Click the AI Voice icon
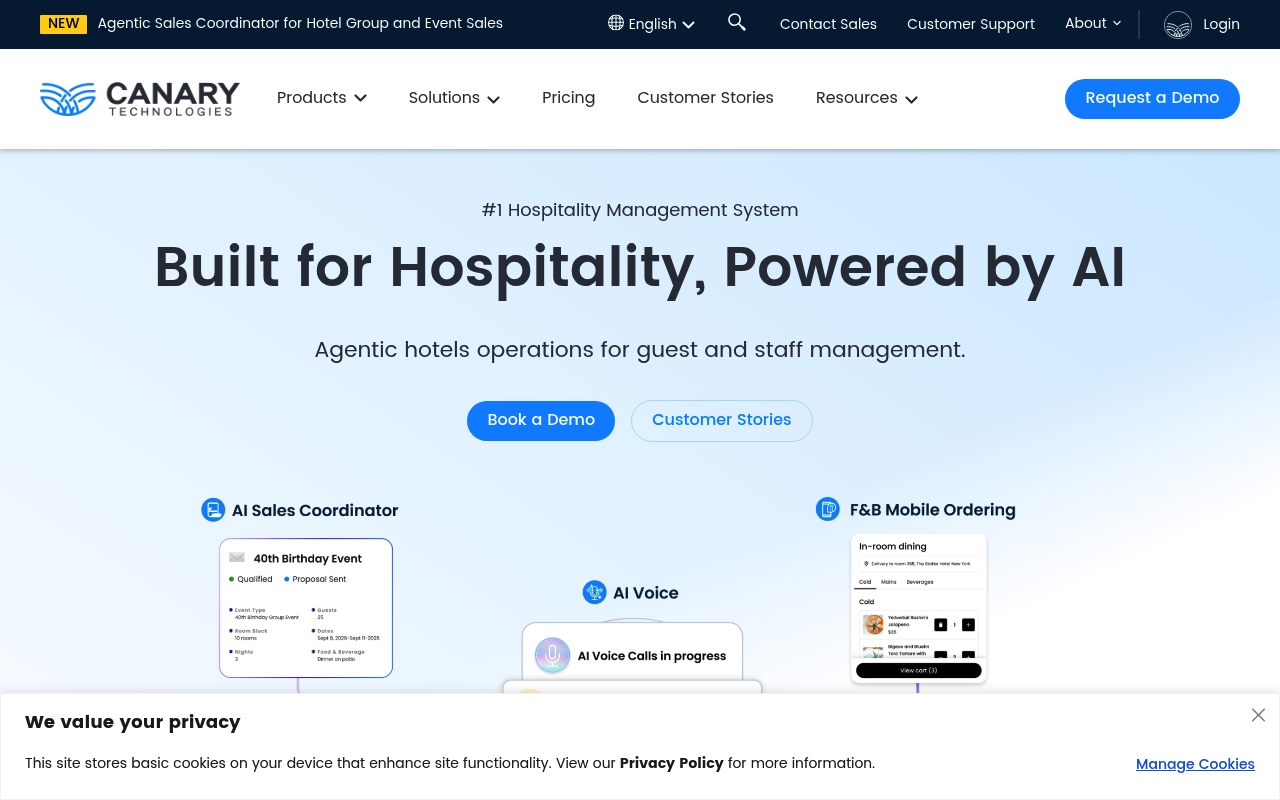Screen dimensions: 1280x800 tap(595, 592)
